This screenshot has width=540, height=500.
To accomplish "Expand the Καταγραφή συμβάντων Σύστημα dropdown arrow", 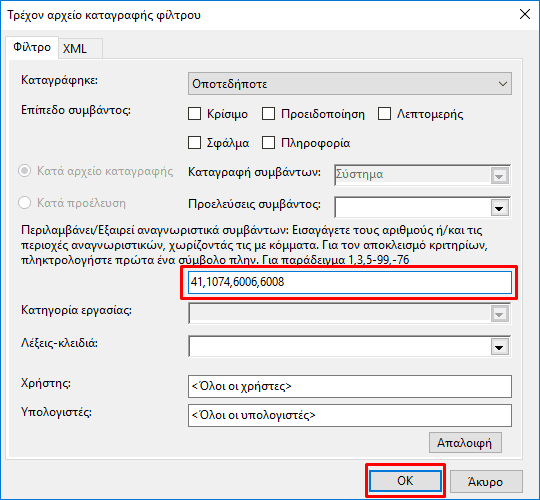I will point(499,176).
